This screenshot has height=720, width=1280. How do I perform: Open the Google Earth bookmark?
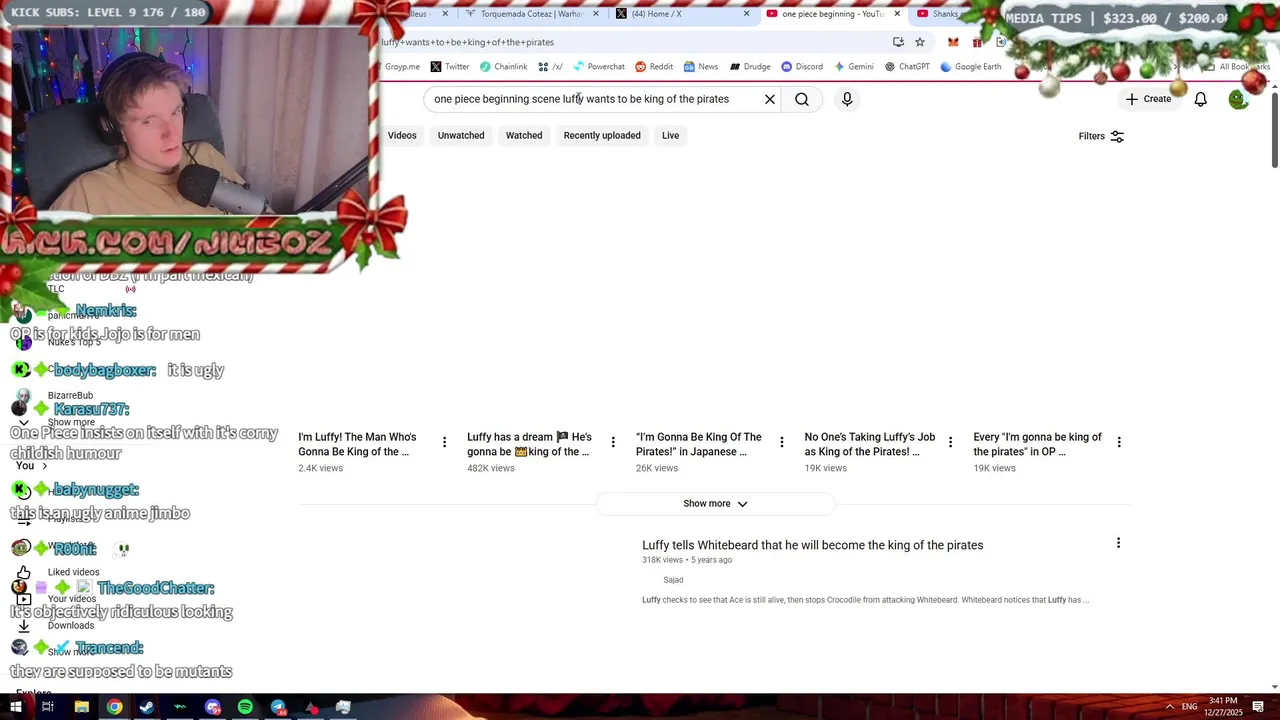[970, 67]
